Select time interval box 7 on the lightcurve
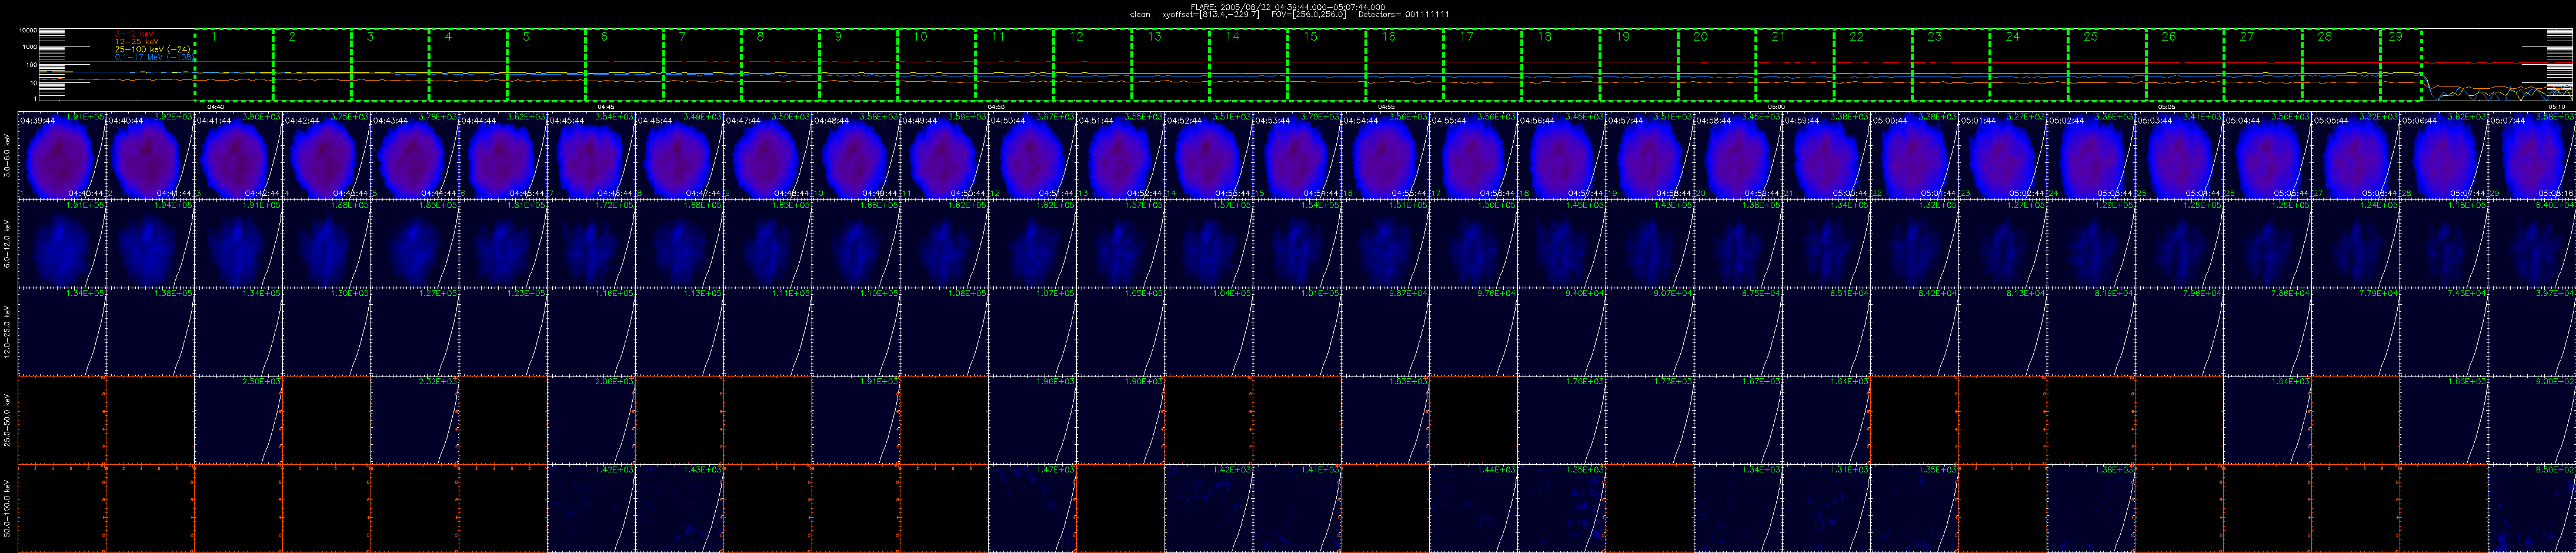This screenshot has height=553, width=2576. coord(702,65)
